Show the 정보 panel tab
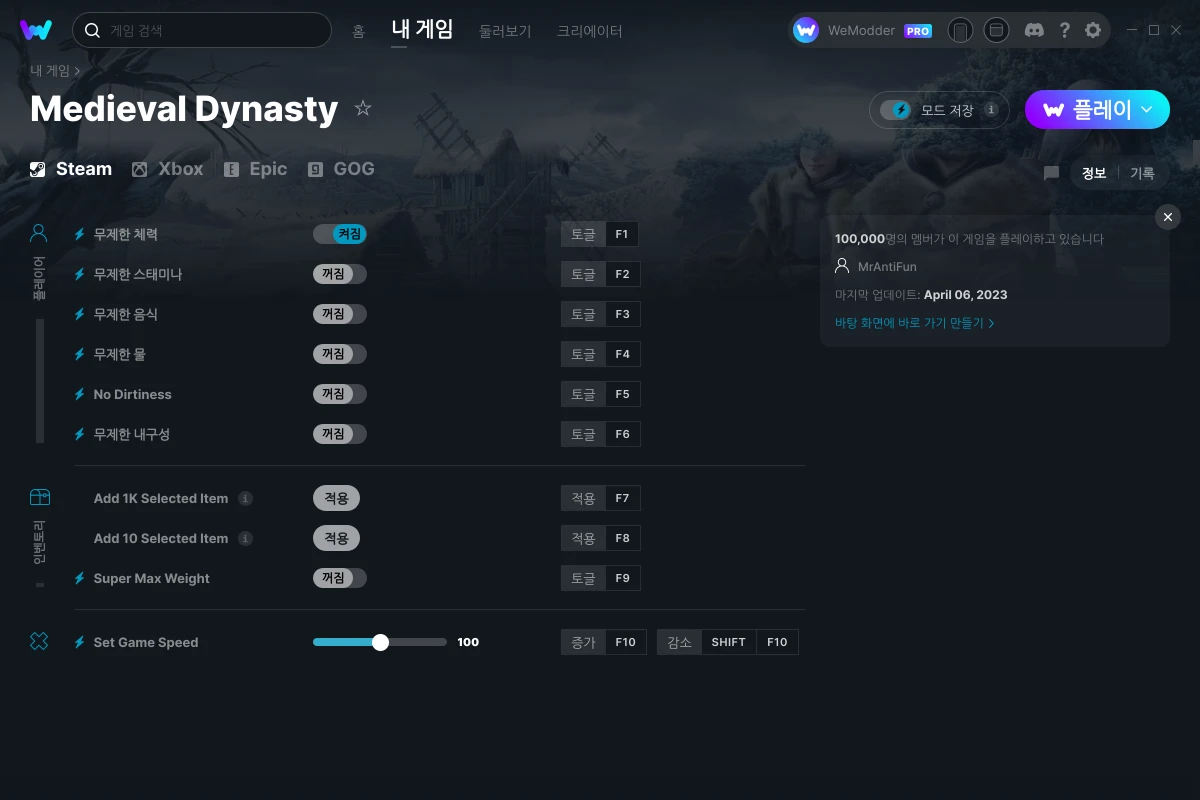 (1094, 173)
